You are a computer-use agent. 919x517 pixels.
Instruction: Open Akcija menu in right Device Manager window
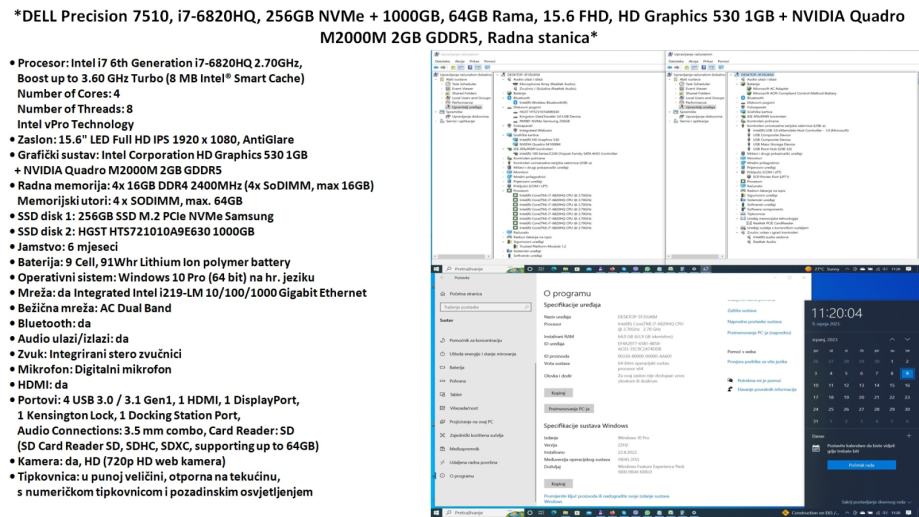click(693, 61)
